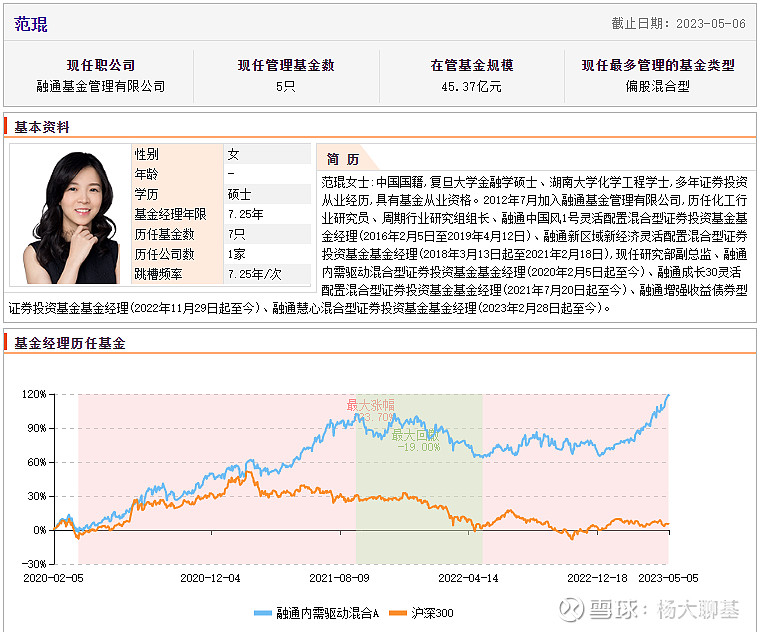Click the 历任公司数 row label
Viewport: 761px width, 632px height.
164,254
